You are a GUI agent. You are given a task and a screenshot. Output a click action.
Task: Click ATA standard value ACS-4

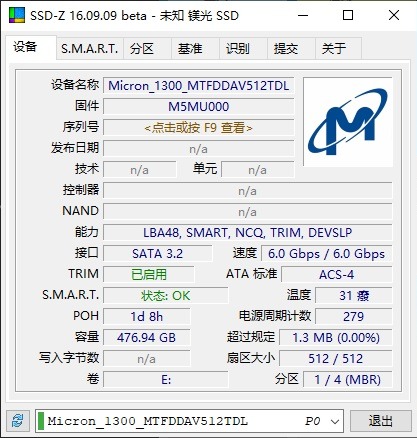pyautogui.click(x=337, y=275)
